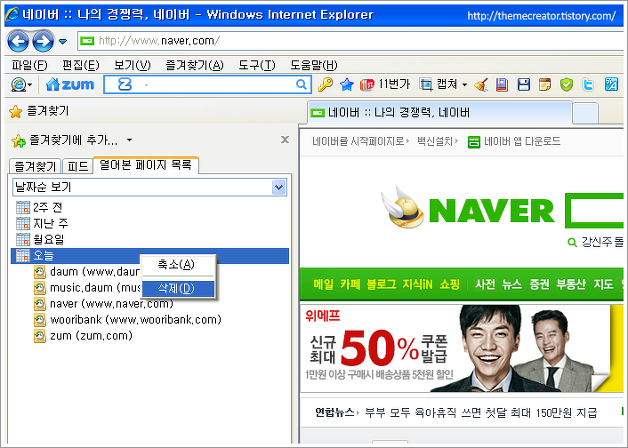Click 네이버 앱 다운로드 link
Screen dimensions: 628x448
click(514, 141)
